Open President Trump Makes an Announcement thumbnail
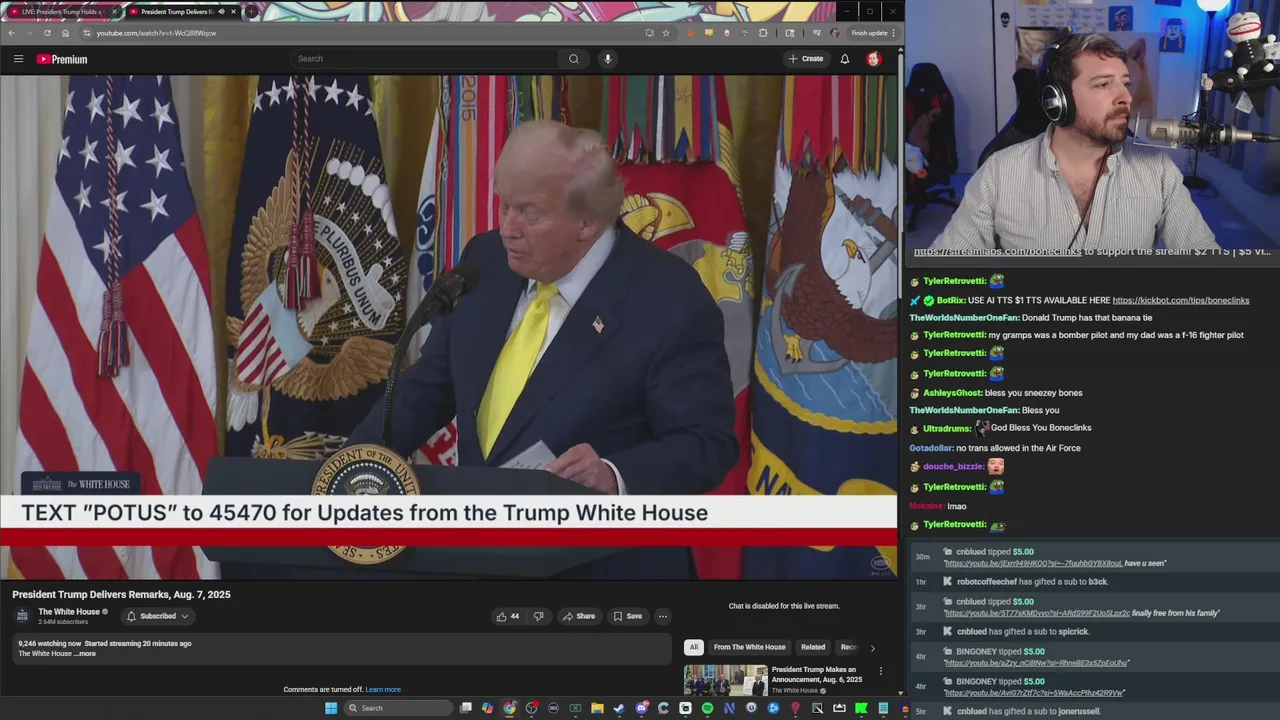Screen dimensions: 1280x720 [725, 679]
